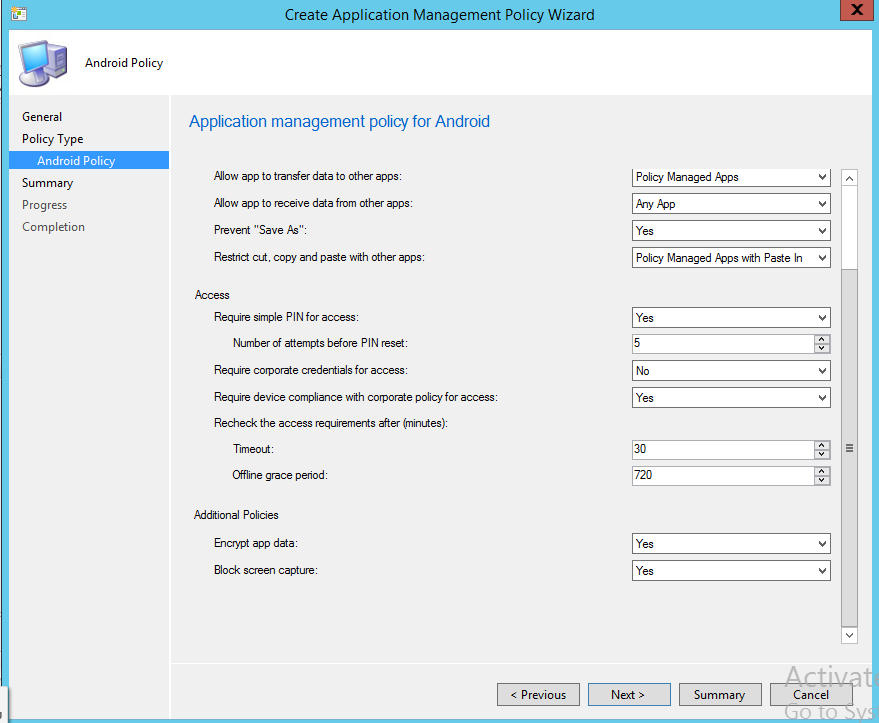Go to the Completion step

coord(53,226)
